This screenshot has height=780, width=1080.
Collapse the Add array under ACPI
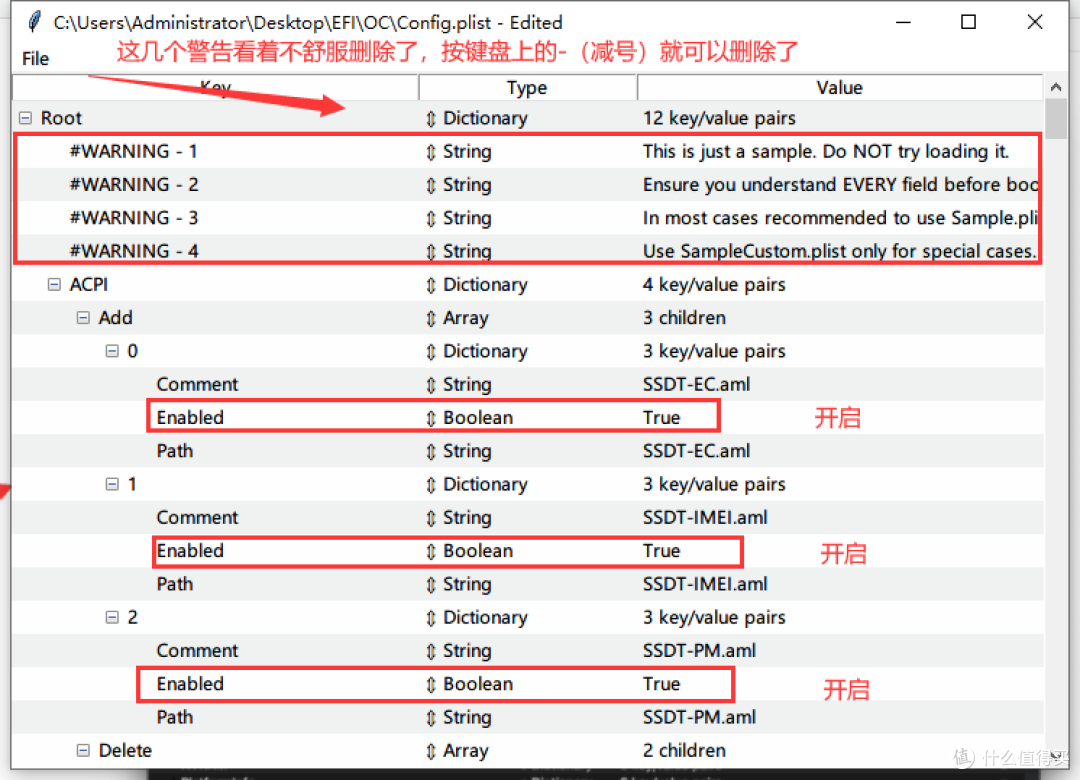pos(82,317)
